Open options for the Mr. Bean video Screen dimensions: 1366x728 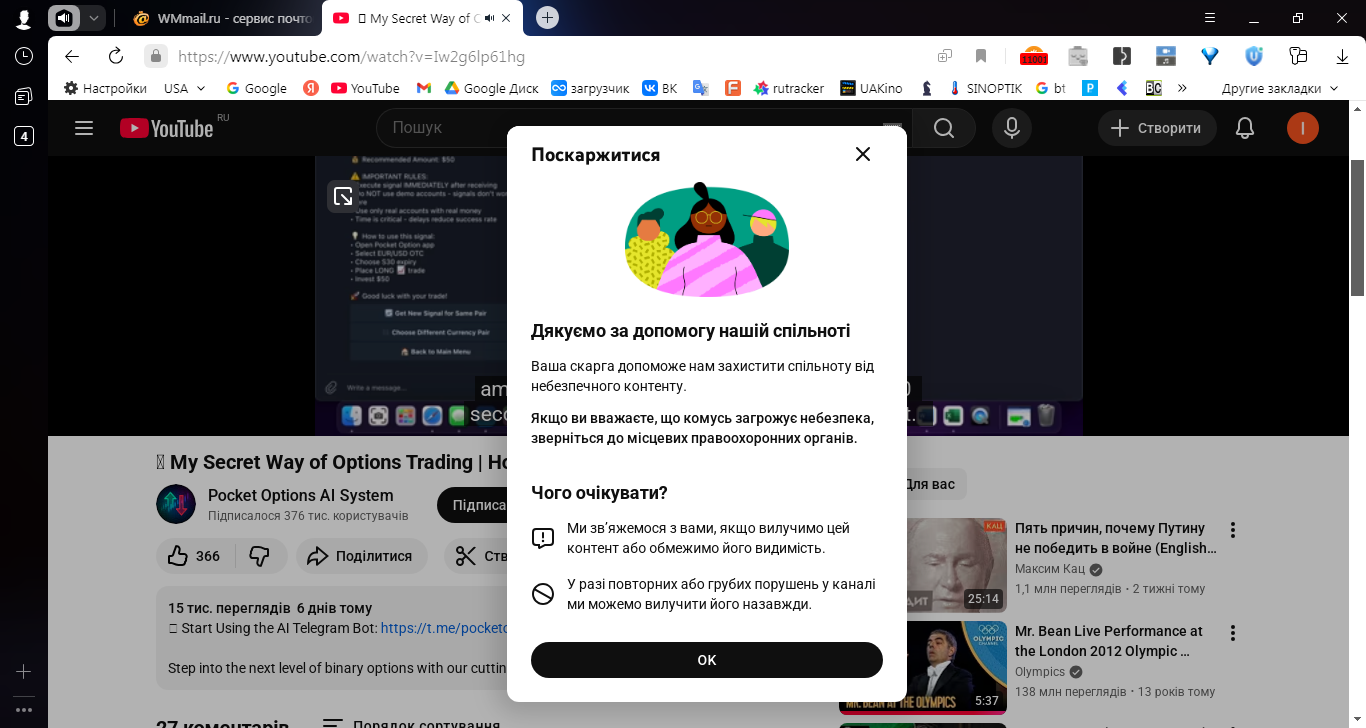click(x=1233, y=633)
